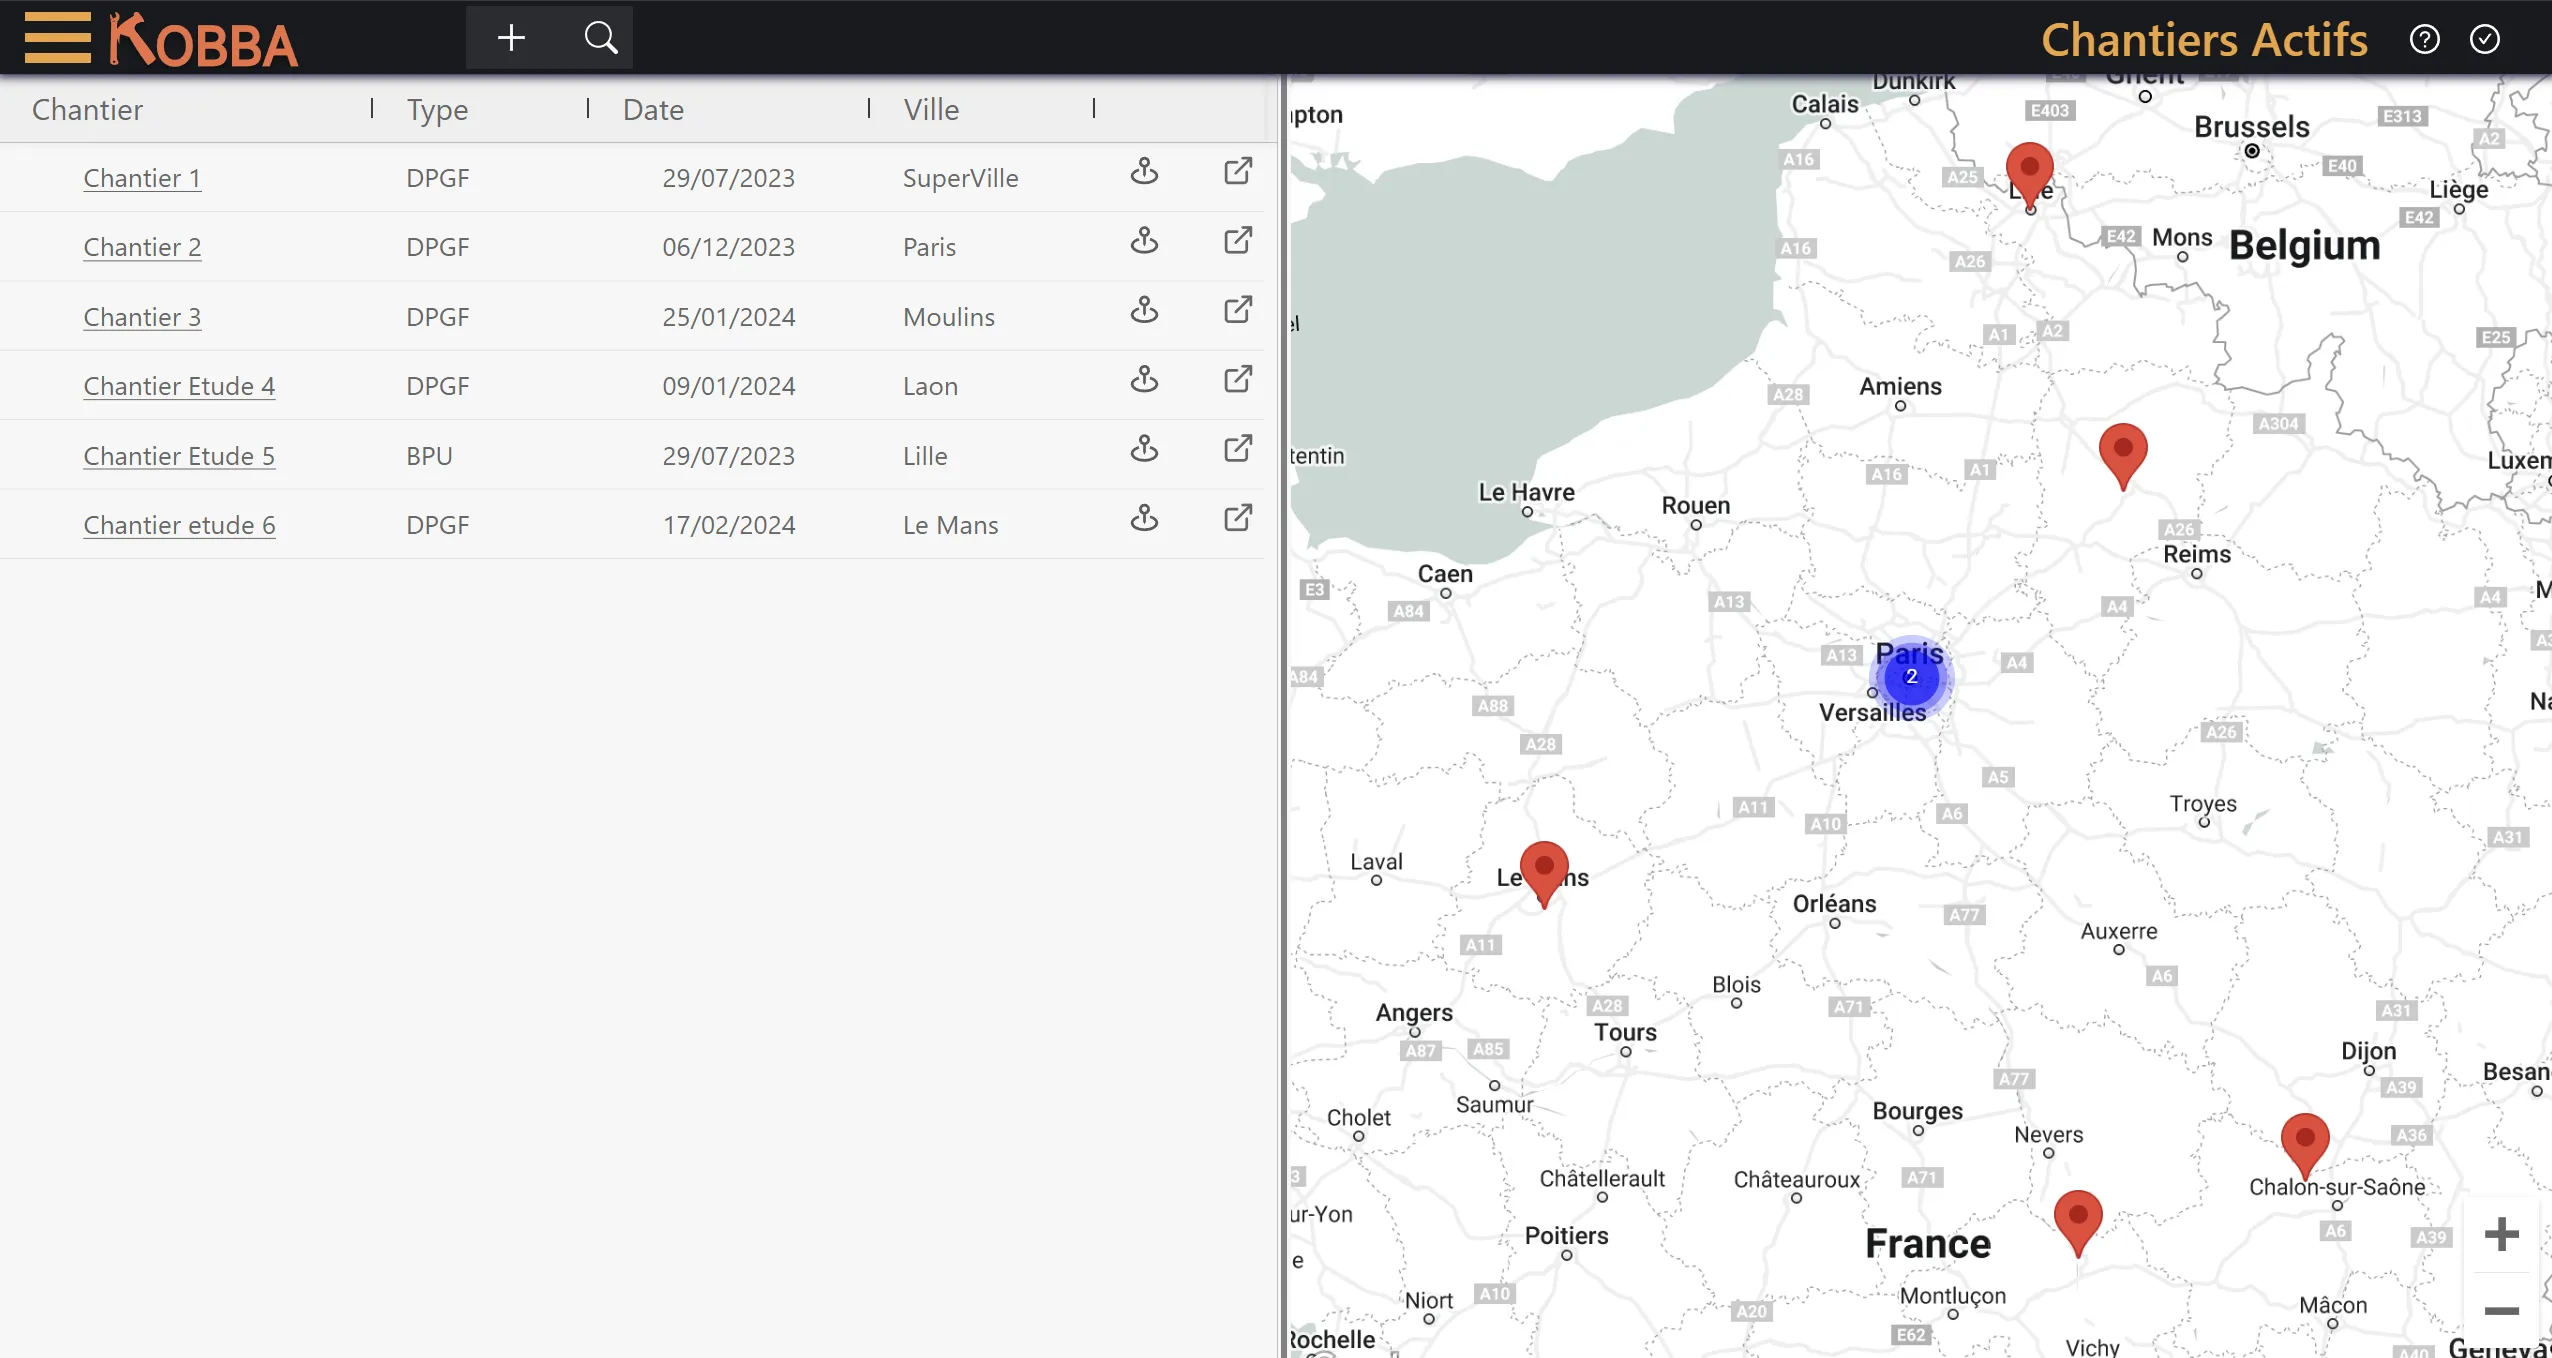2552x1358 pixels.
Task: Open Chantier 1 in new window
Action: point(1238,171)
